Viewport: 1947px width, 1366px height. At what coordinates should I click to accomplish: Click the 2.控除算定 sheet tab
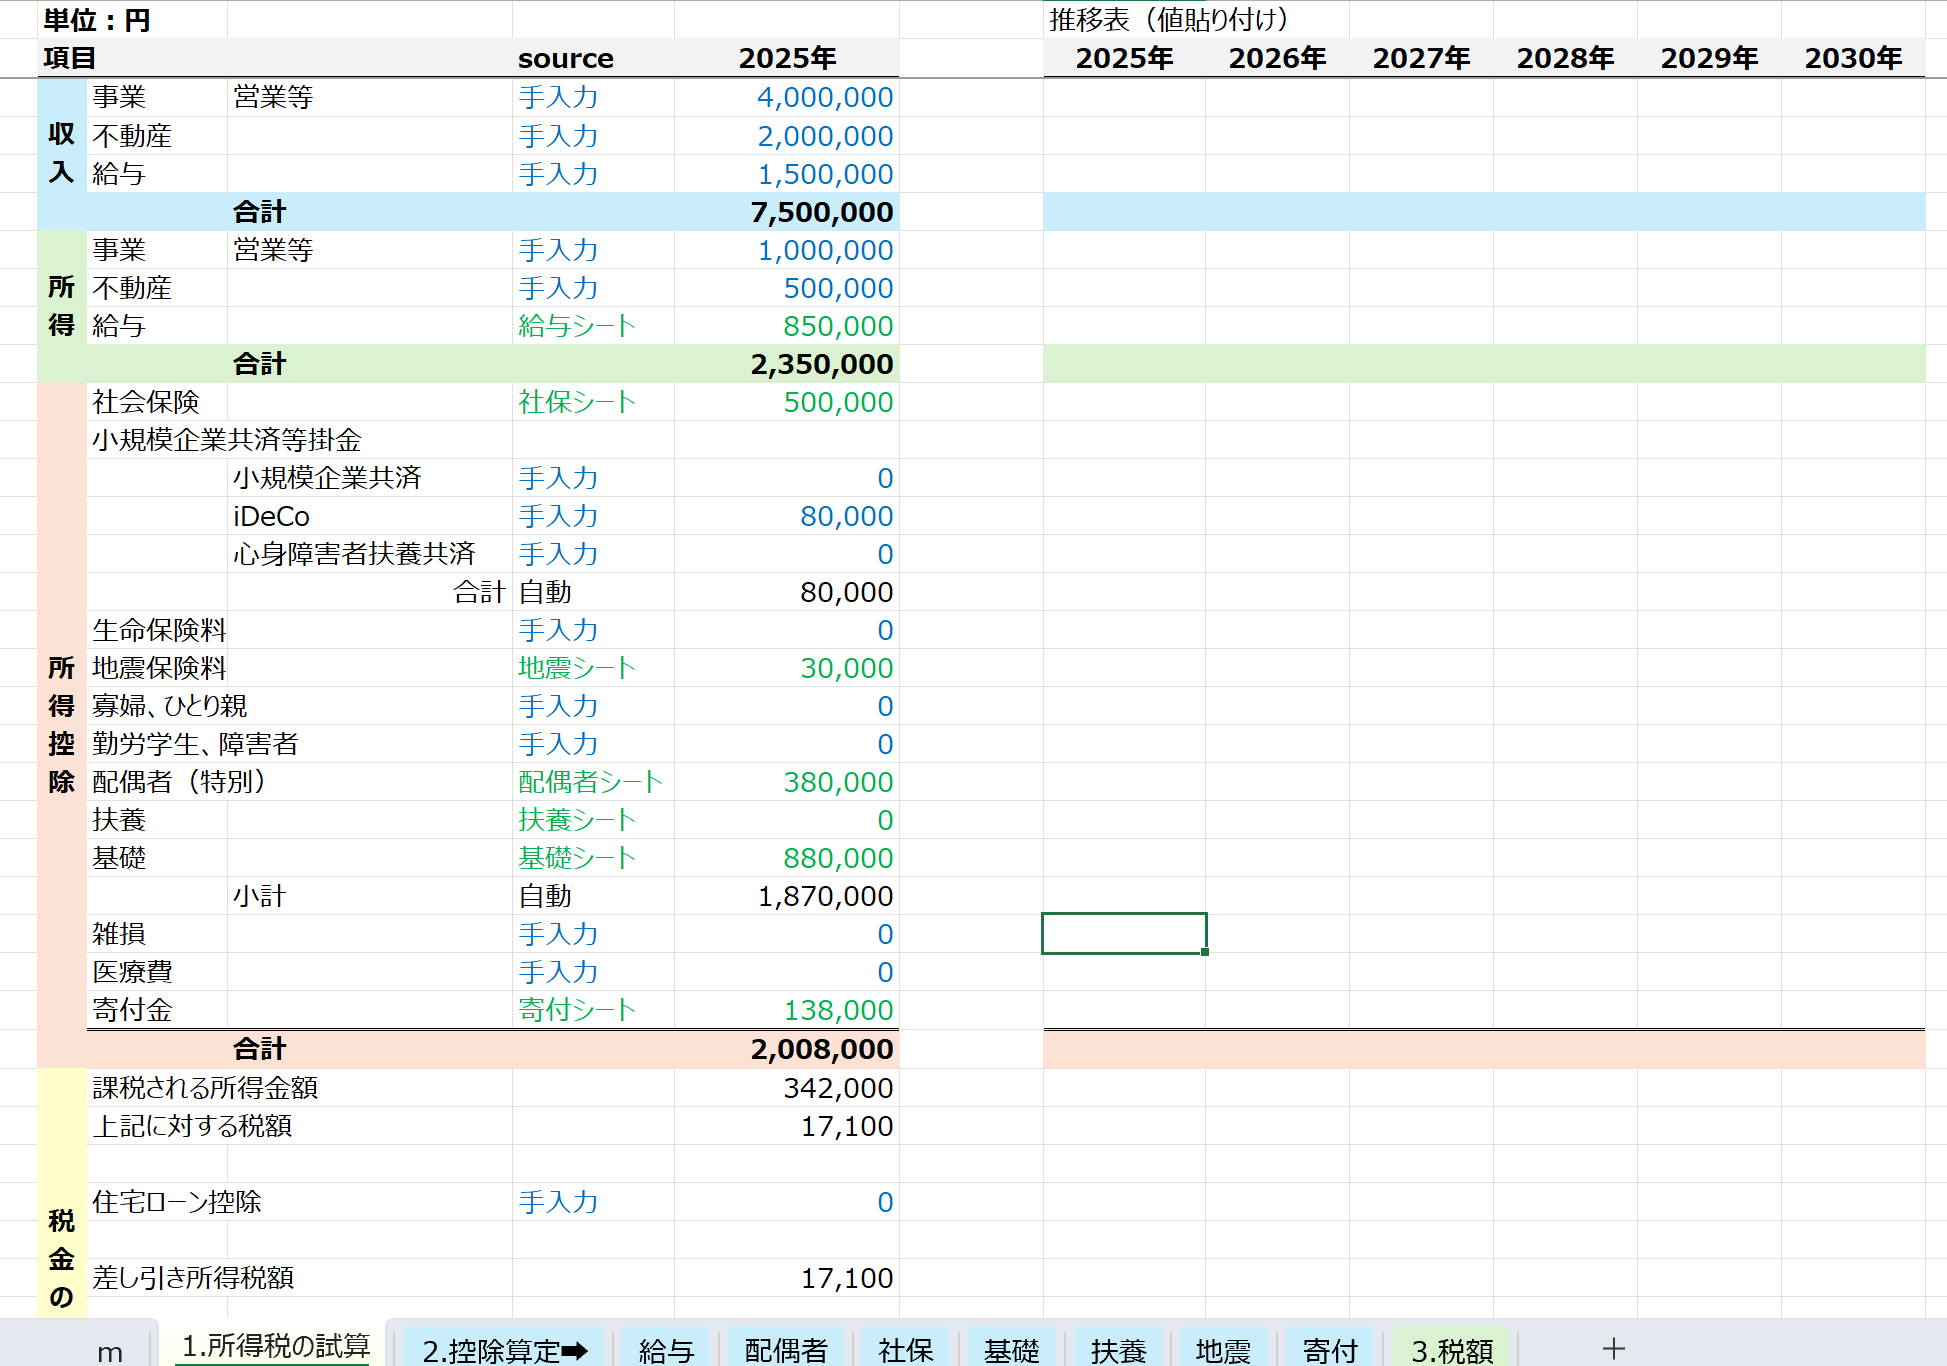pyautogui.click(x=504, y=1350)
